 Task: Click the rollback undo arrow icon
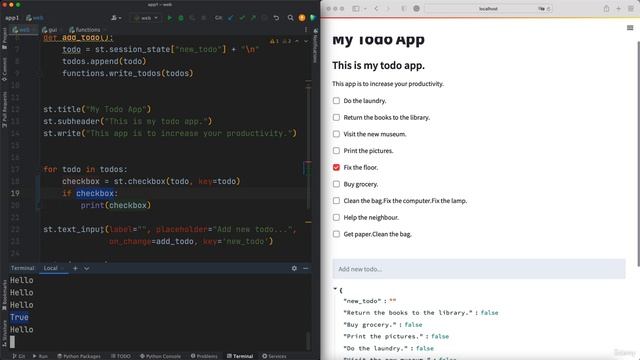point(276,18)
